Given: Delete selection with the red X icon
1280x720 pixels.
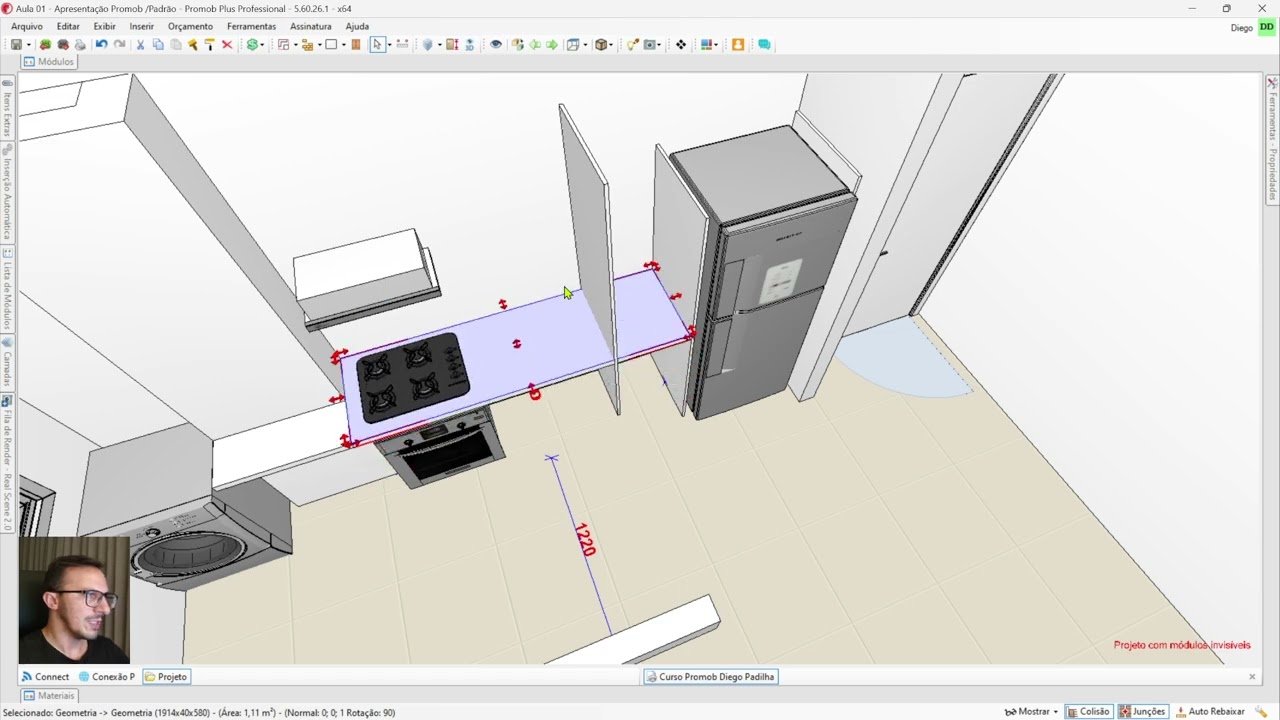Looking at the screenshot, I should [227, 44].
